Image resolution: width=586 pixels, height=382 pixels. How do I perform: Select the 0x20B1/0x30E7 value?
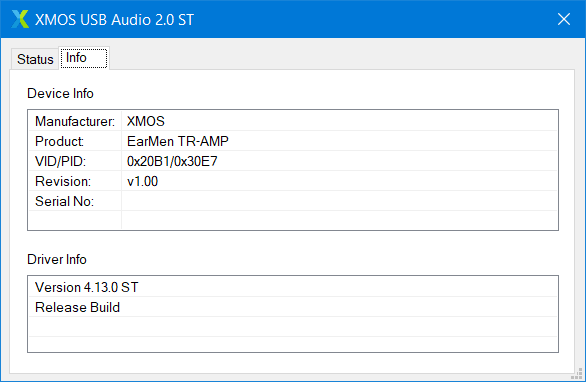[x=172, y=161]
